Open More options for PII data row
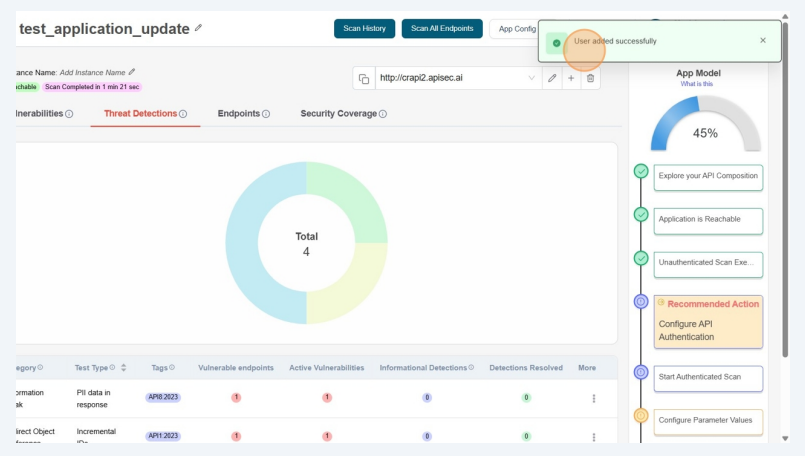This screenshot has height=456, width=805. point(593,398)
